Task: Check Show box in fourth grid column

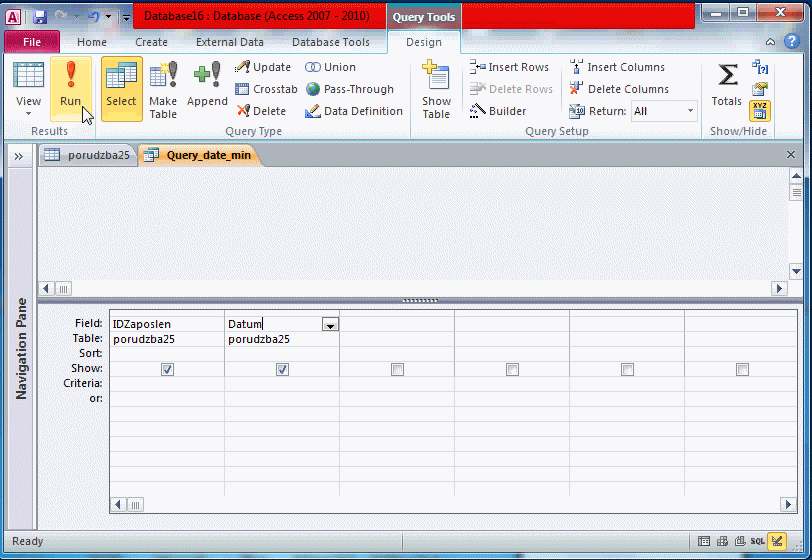Action: click(512, 369)
